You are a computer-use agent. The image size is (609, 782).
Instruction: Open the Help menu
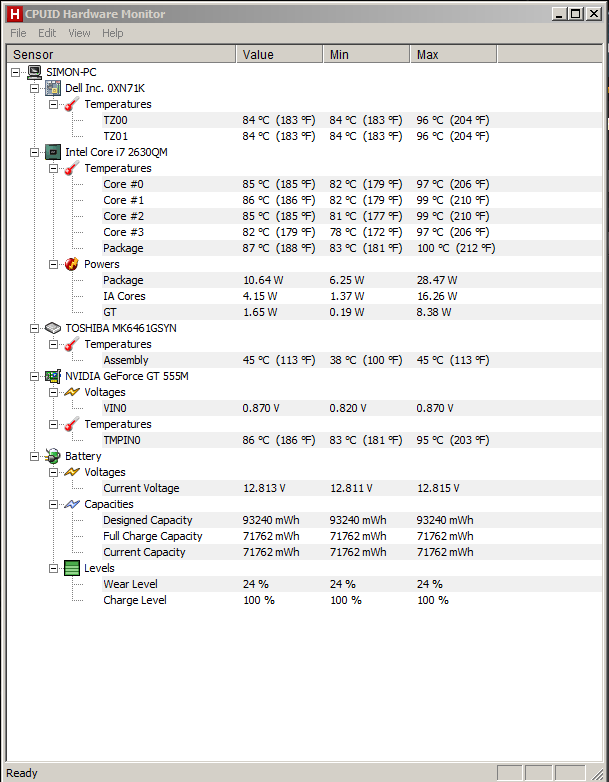[x=113, y=33]
